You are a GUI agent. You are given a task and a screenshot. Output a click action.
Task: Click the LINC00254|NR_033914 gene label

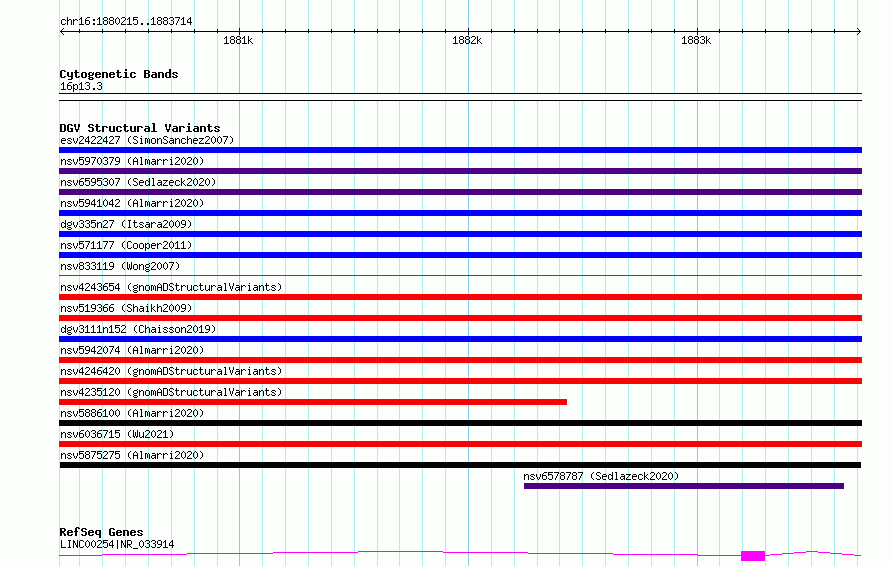pos(117,544)
